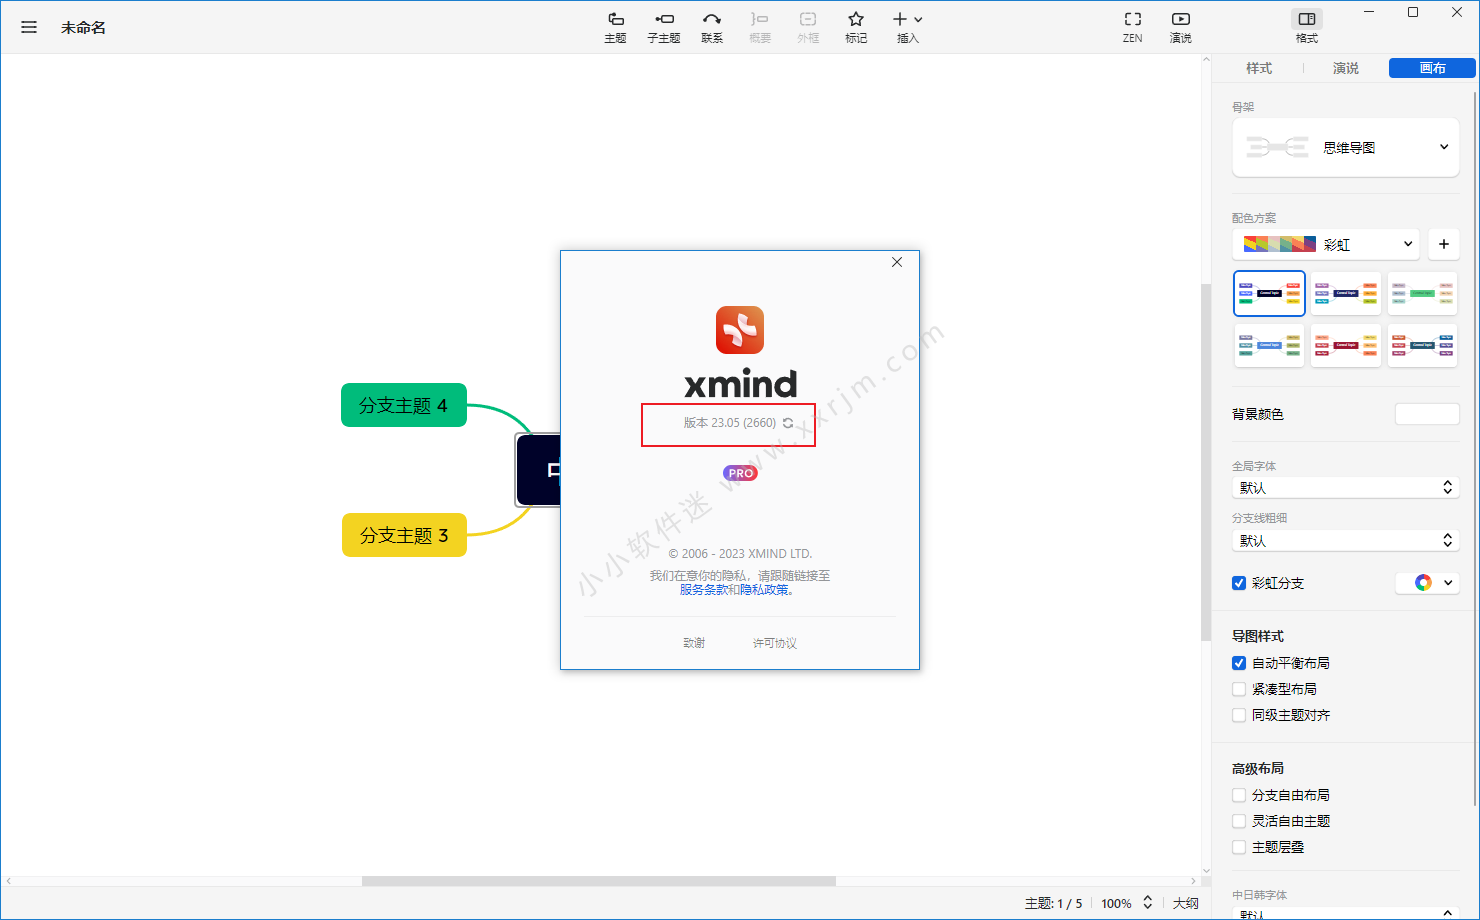Viewport: 1480px width, 920px height.
Task: Open the hamburger main menu
Action: click(x=29, y=27)
